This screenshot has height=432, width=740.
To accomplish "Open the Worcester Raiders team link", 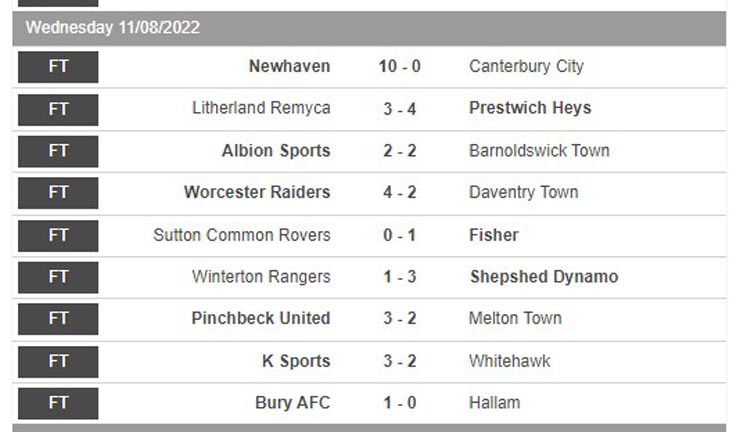I will 257,192.
